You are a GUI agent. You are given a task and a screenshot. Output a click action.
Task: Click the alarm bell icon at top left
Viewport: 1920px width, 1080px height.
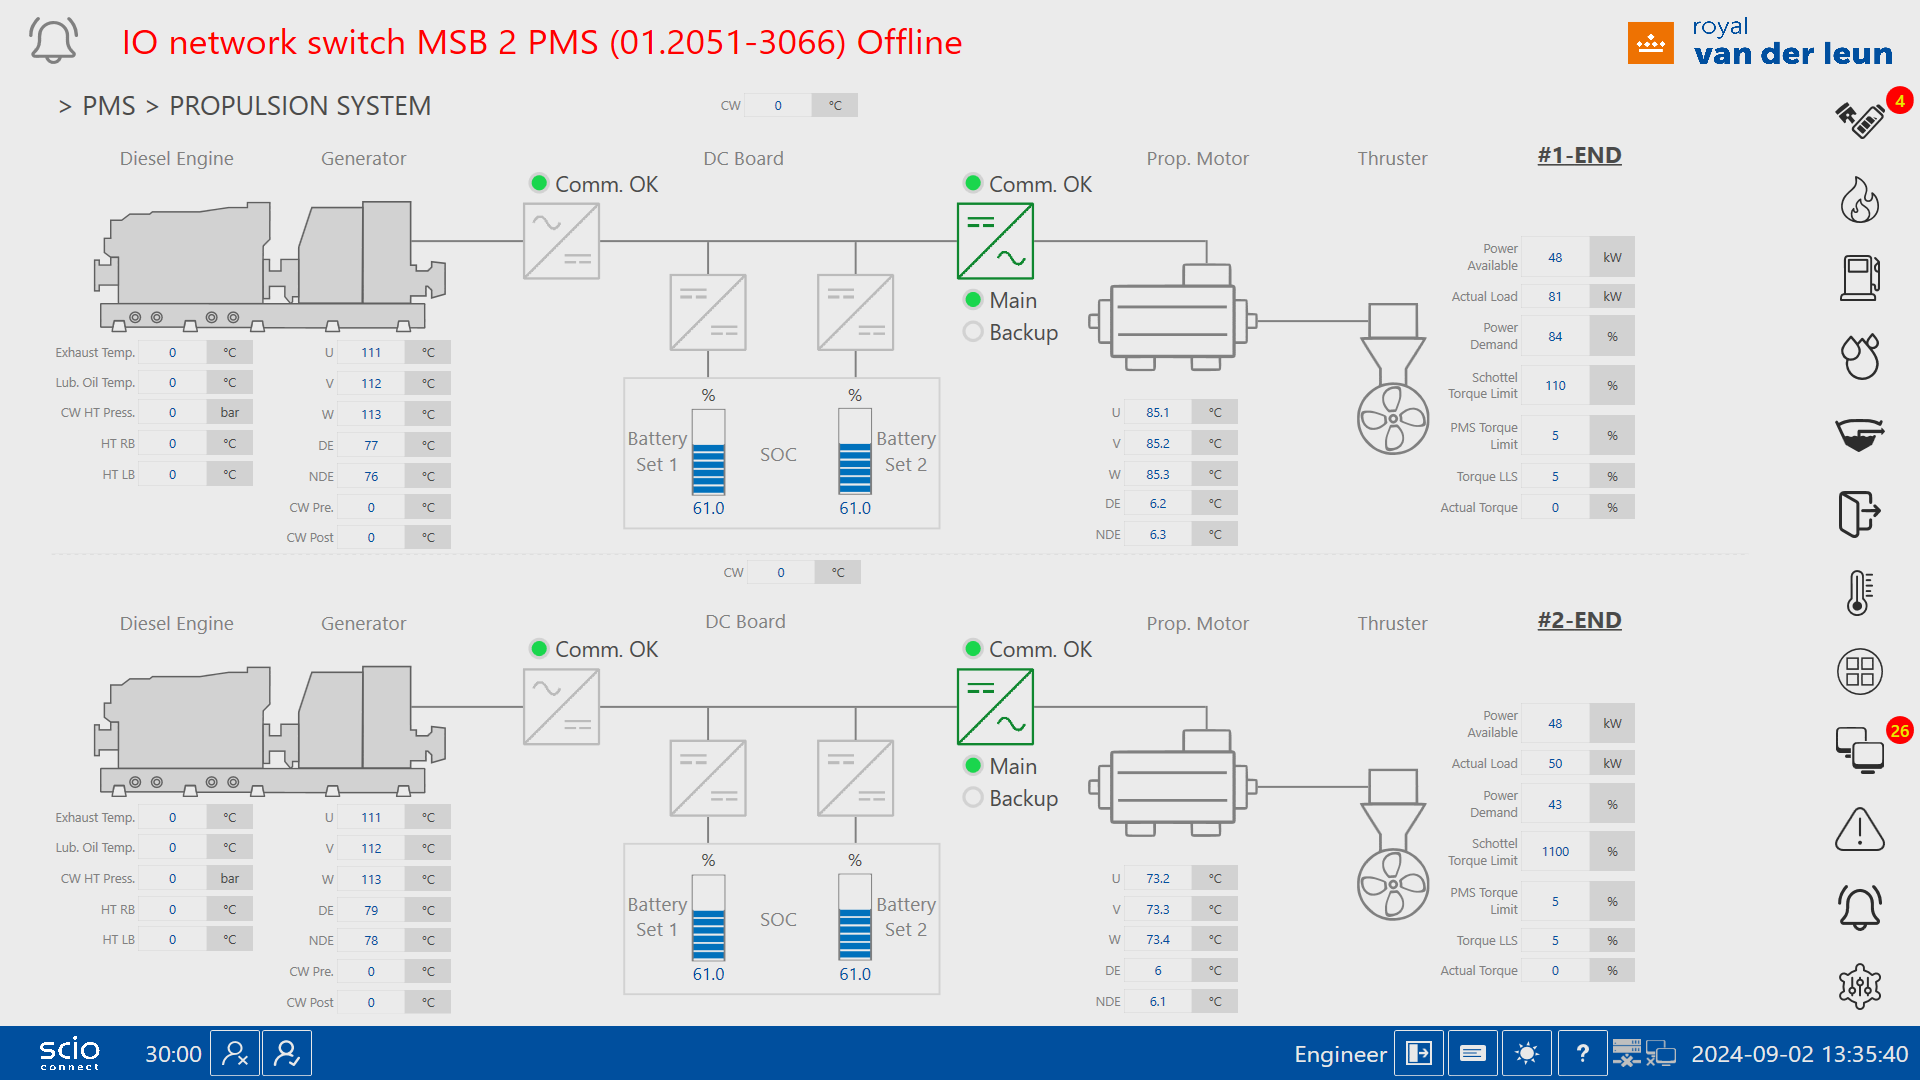click(x=53, y=41)
